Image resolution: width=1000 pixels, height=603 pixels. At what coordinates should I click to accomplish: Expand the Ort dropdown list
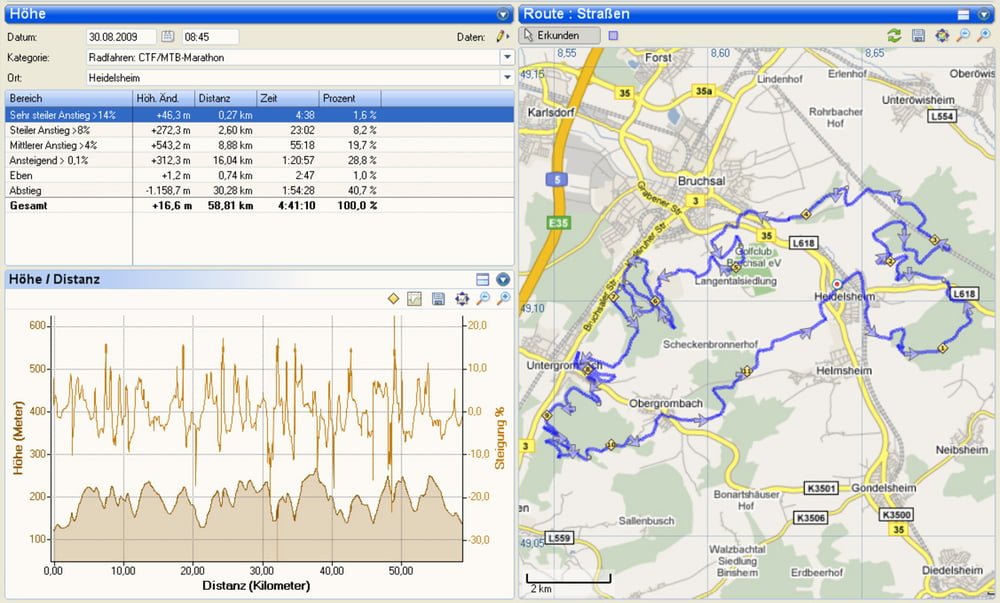click(x=507, y=78)
